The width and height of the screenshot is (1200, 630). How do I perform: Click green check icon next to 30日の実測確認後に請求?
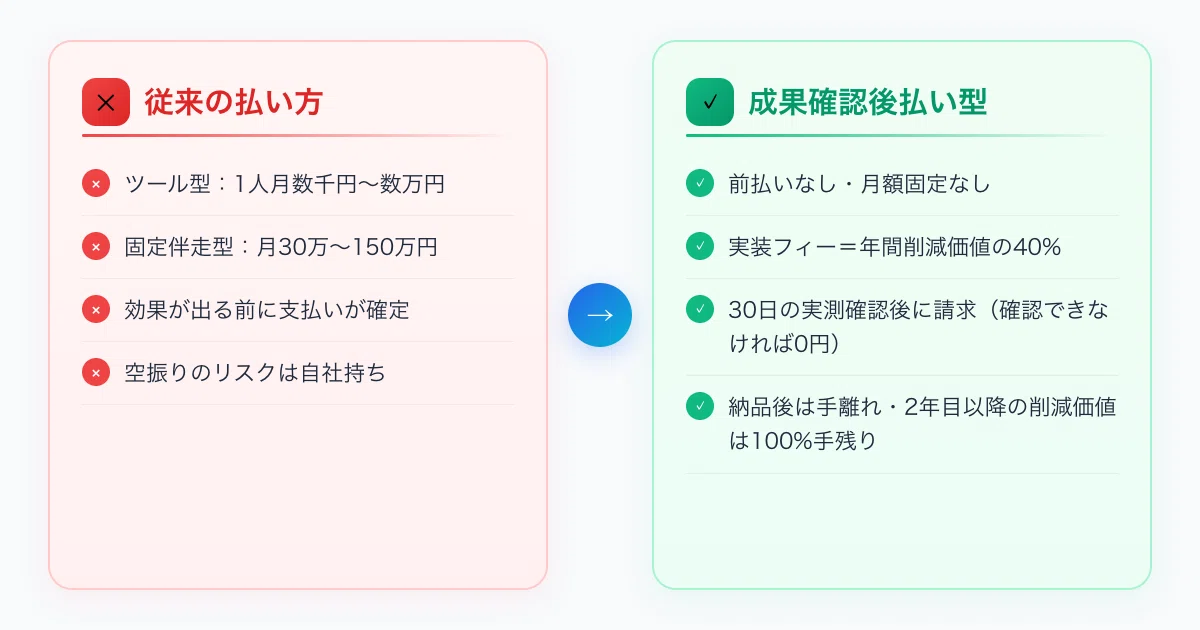click(x=700, y=310)
